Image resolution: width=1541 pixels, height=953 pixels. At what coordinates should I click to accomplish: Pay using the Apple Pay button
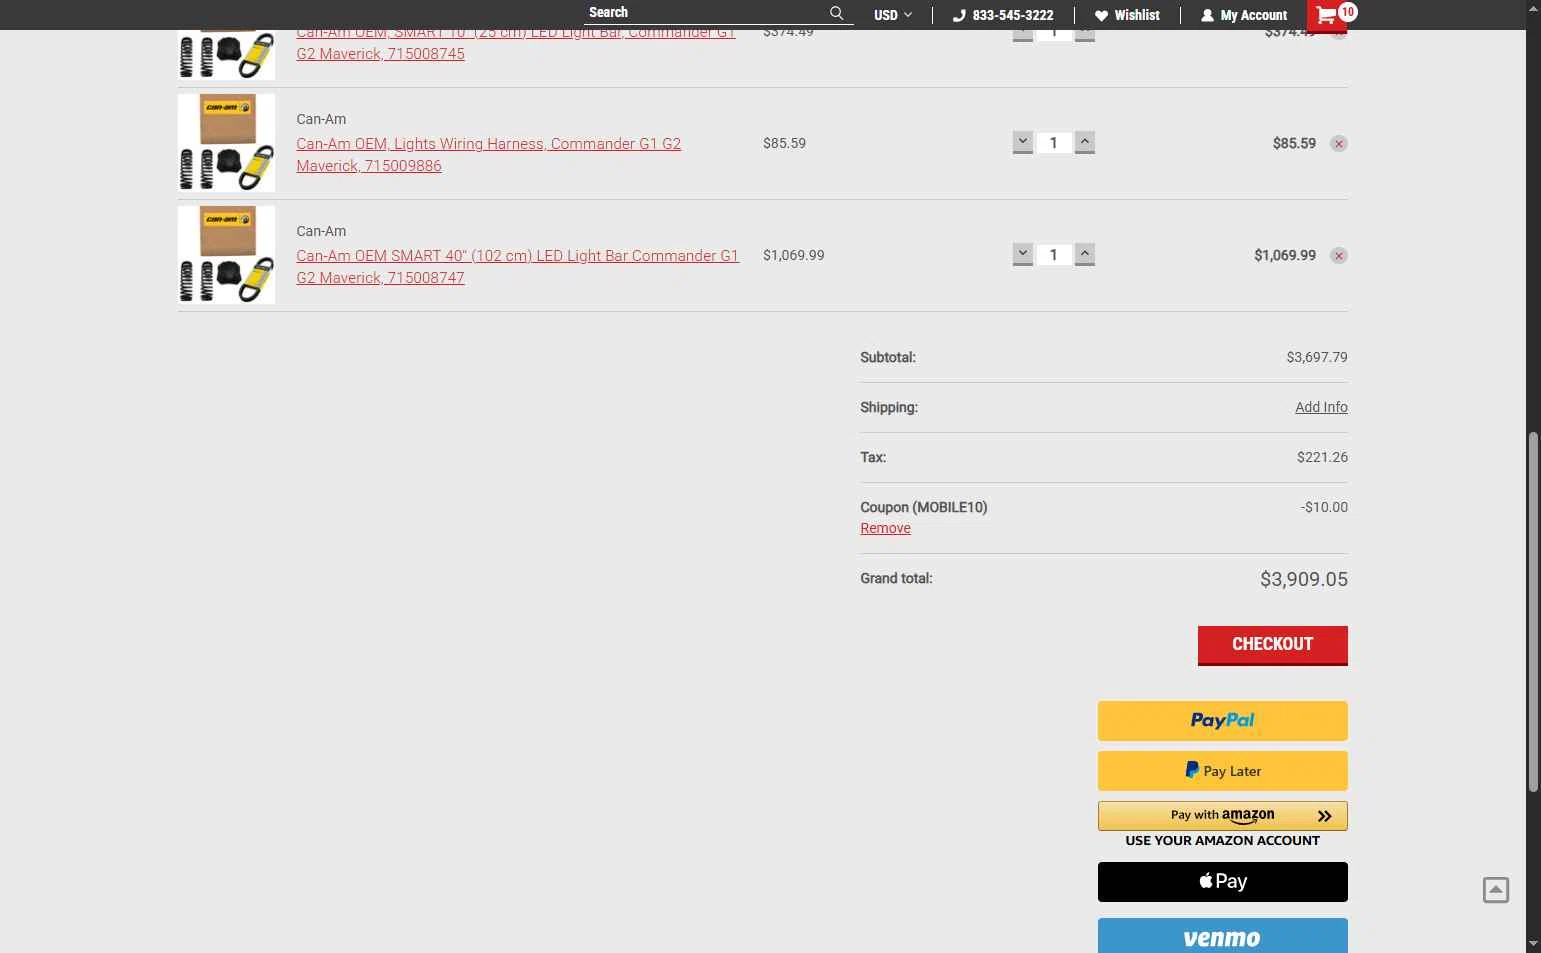click(x=1222, y=882)
